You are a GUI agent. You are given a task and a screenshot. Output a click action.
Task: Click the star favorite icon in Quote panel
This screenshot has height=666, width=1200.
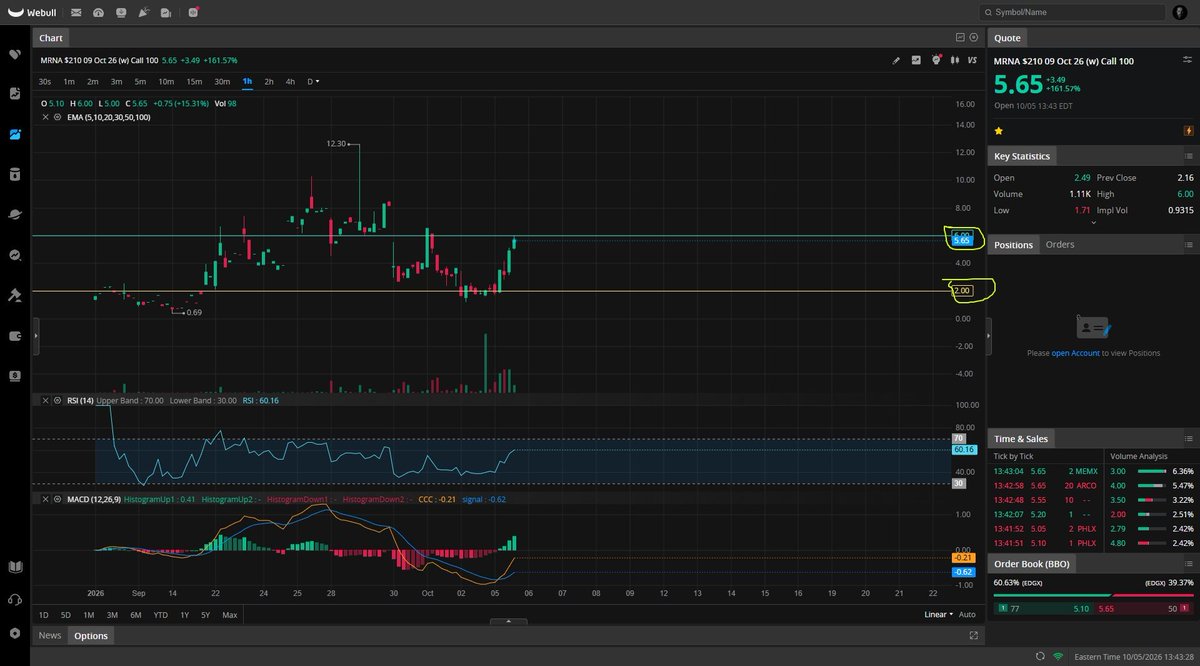998,130
